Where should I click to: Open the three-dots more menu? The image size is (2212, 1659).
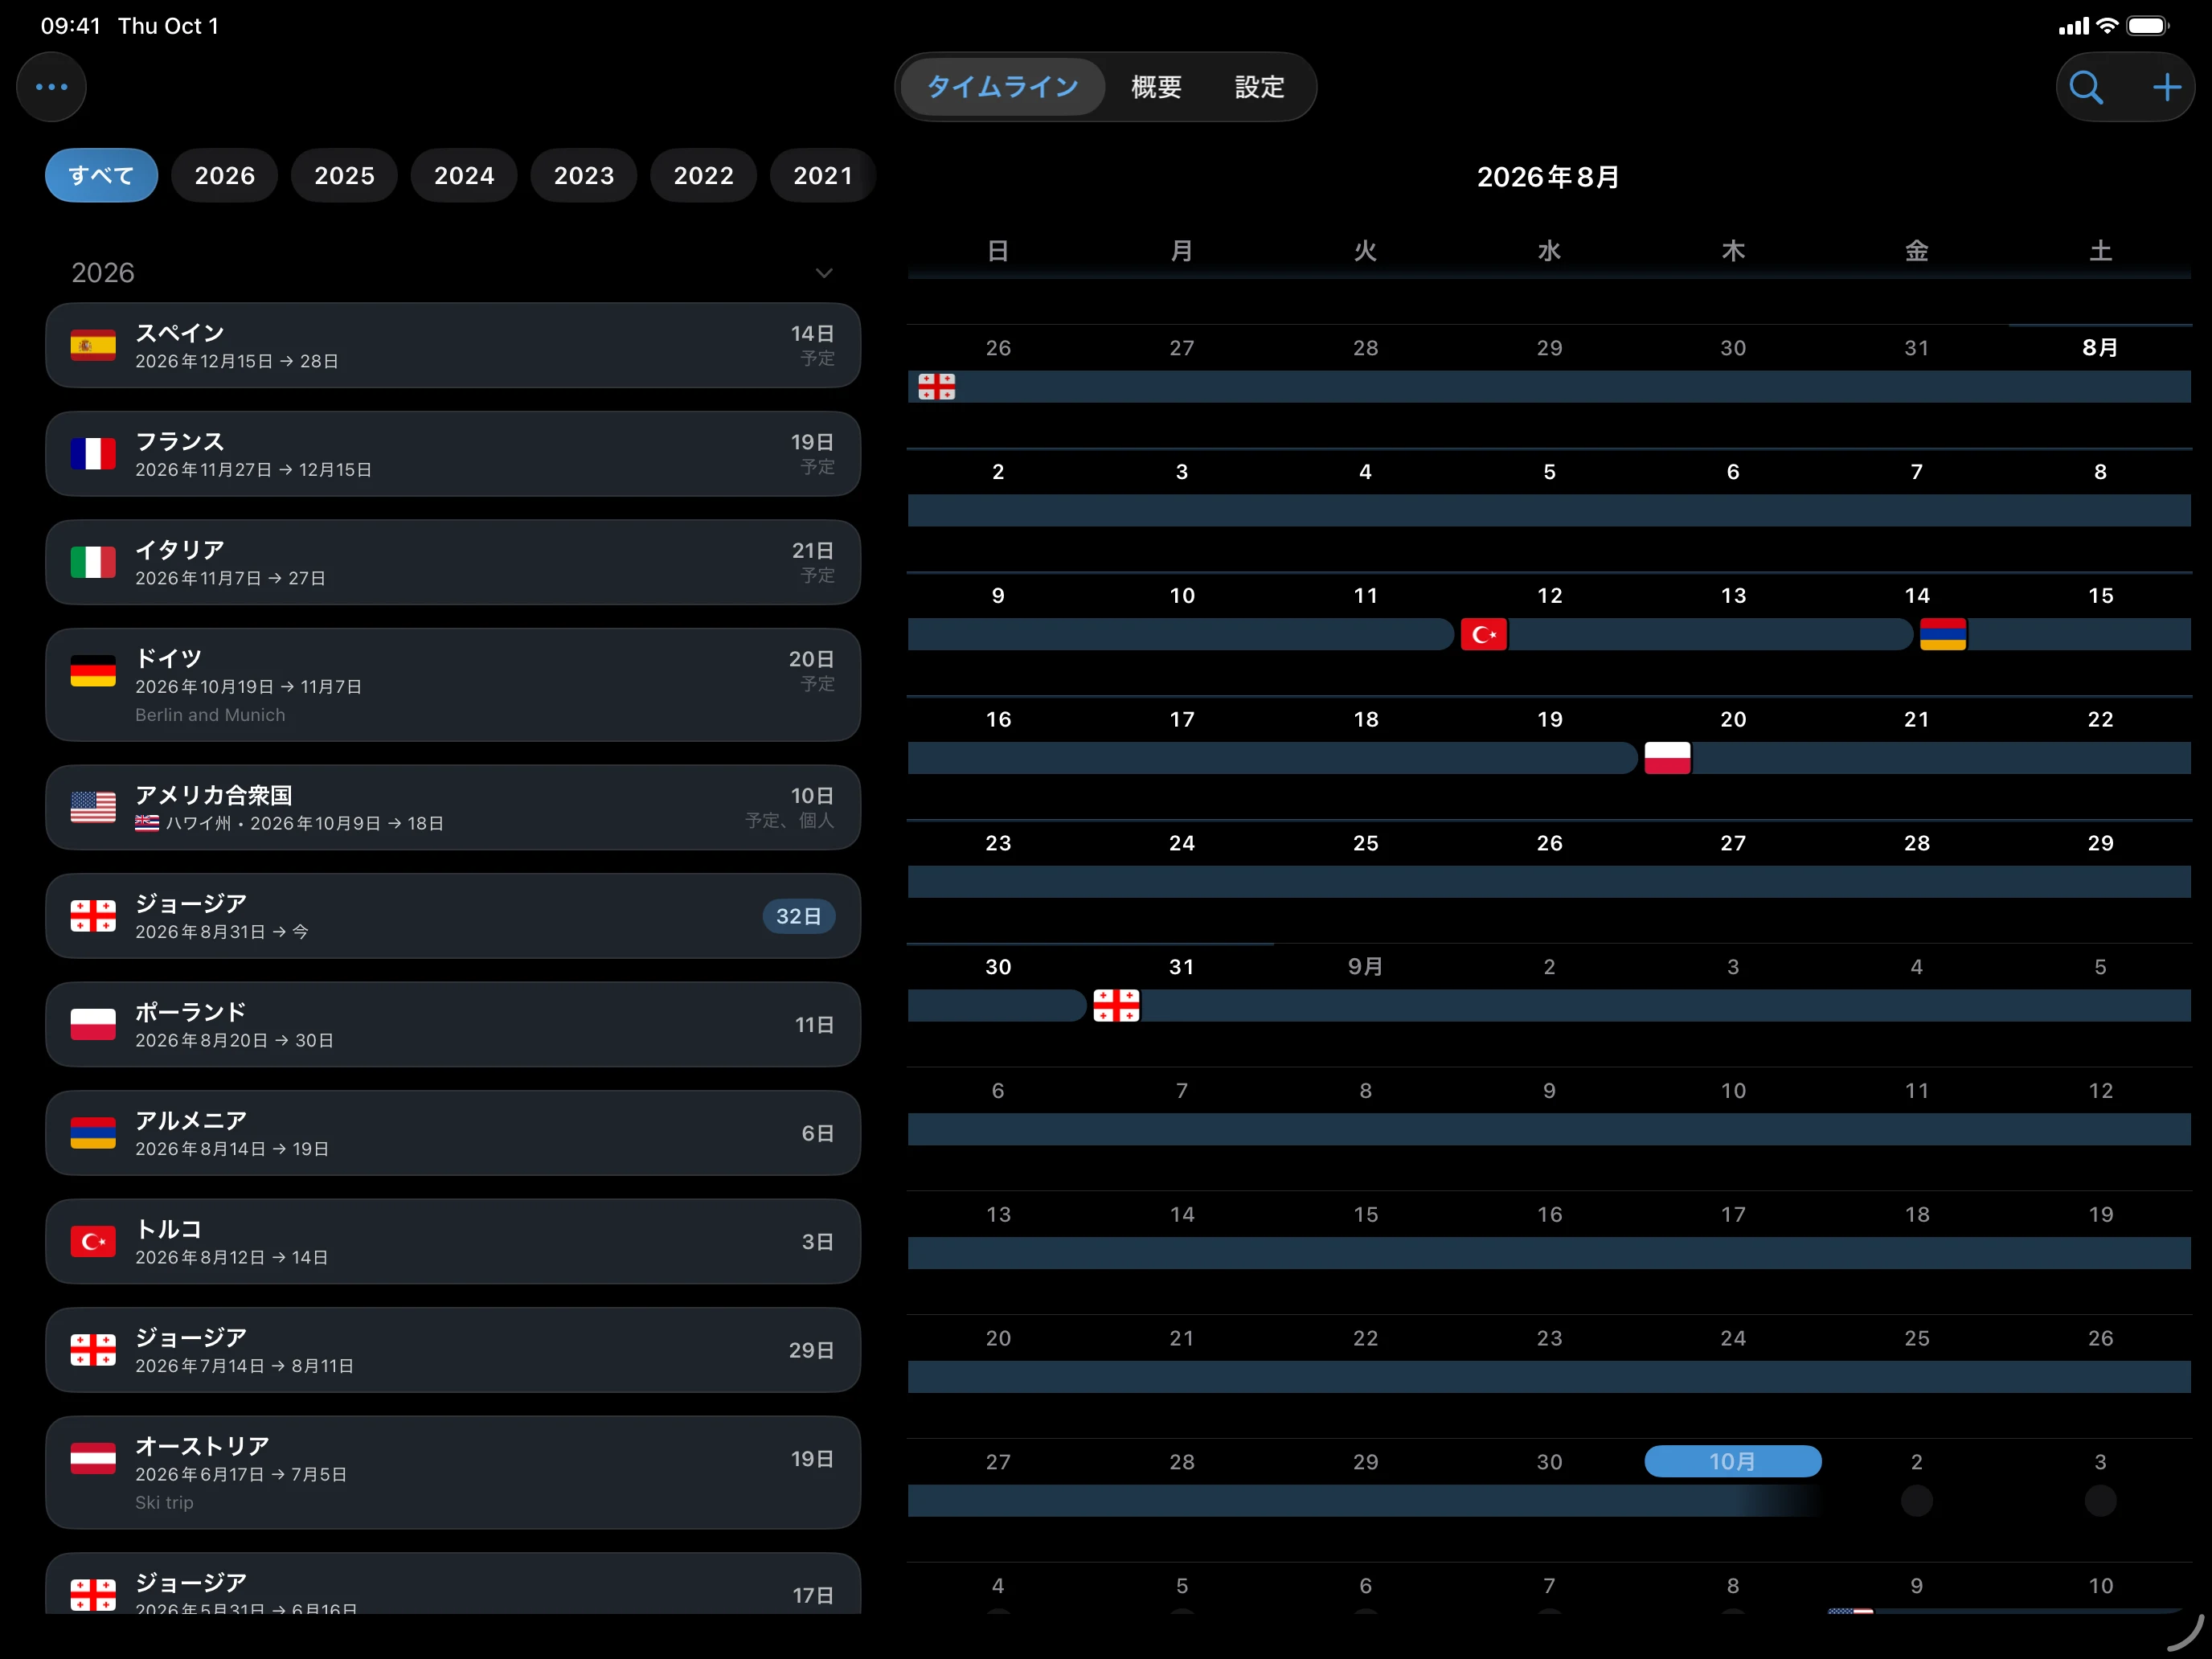pos(51,87)
